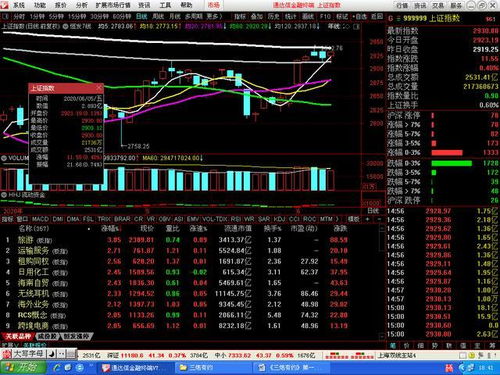Sort the list by the 涨幅% column
500x375 pixels.
click(111, 229)
